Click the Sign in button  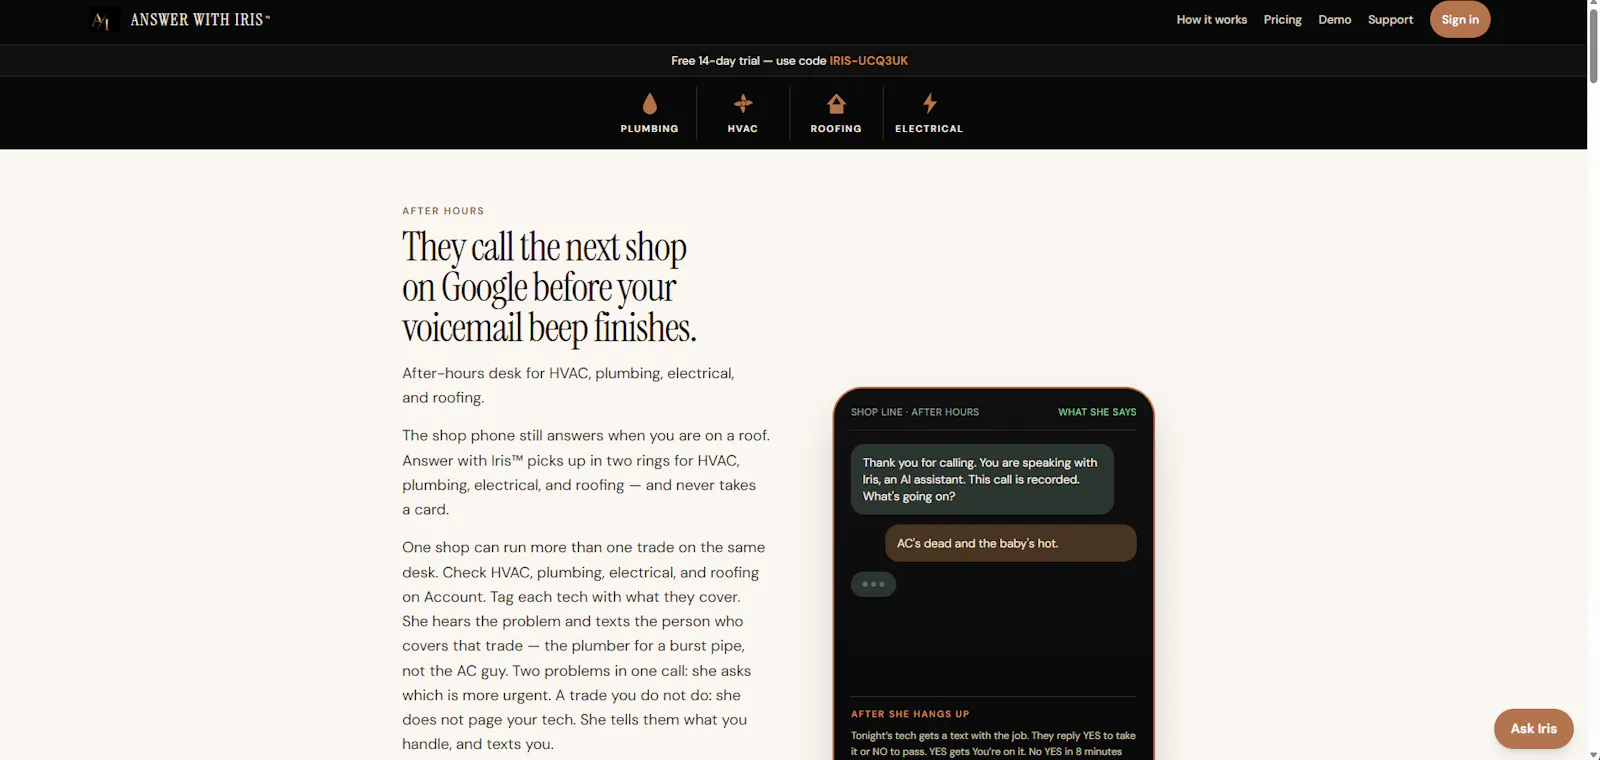(x=1460, y=20)
